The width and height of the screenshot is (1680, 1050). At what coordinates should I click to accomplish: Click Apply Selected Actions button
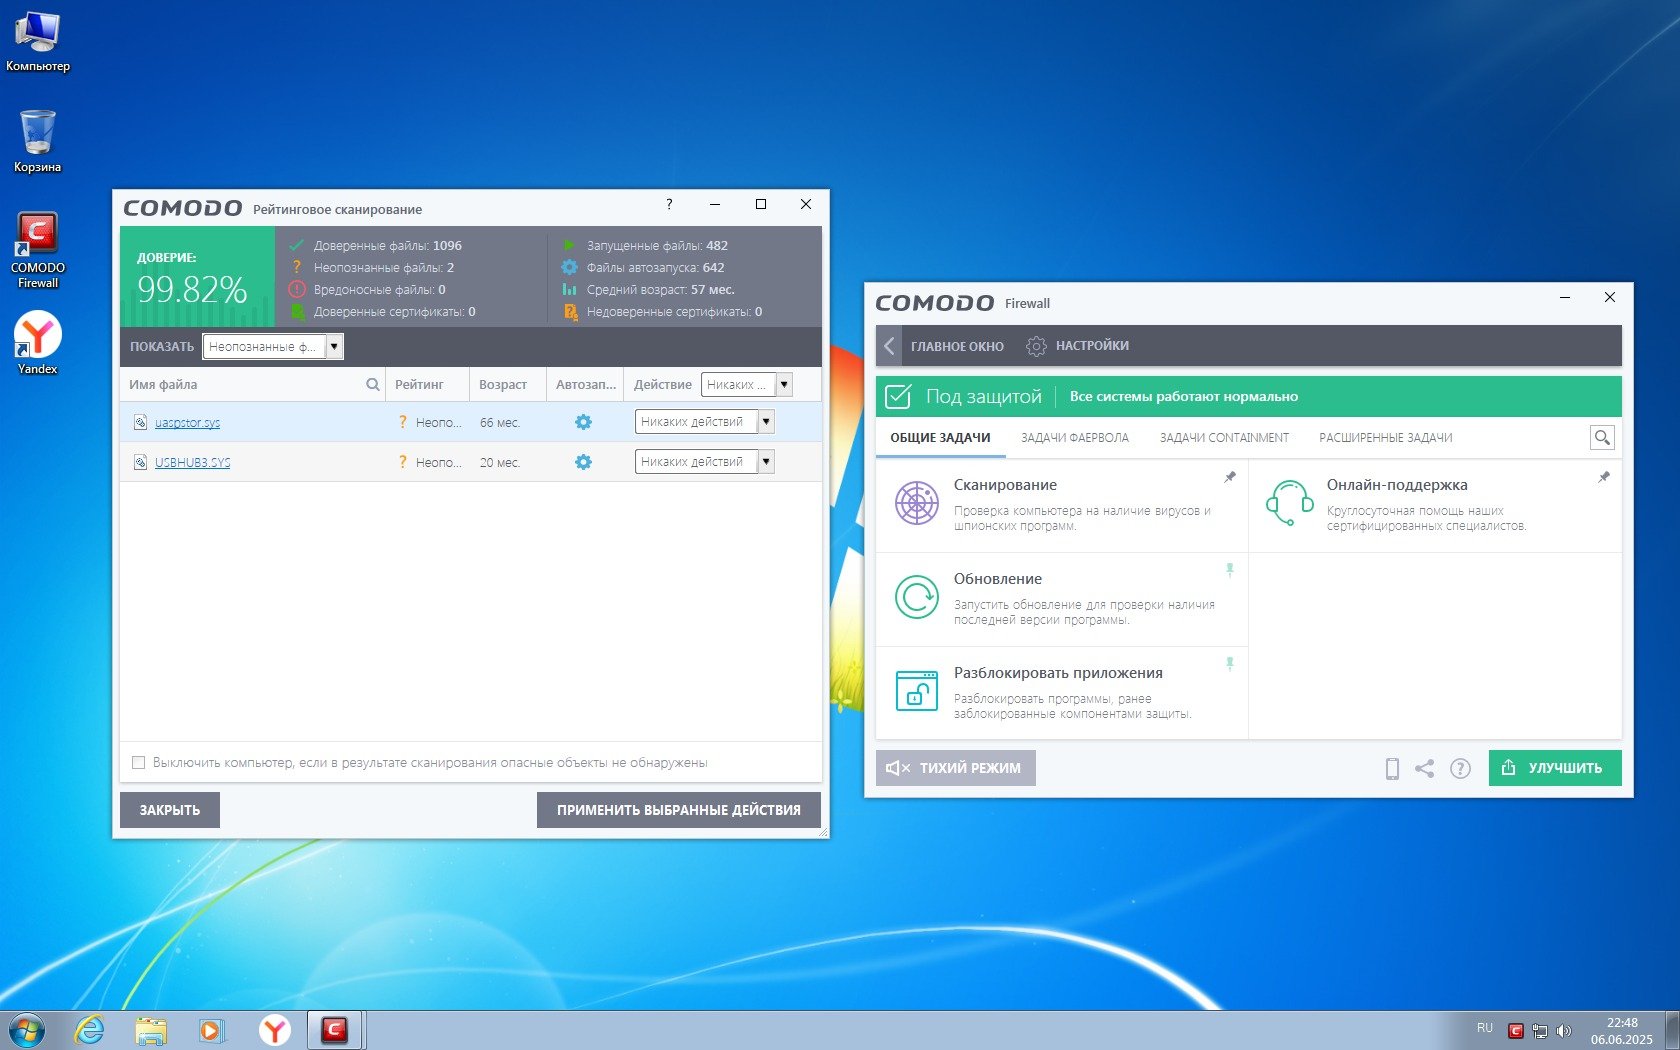pos(678,810)
